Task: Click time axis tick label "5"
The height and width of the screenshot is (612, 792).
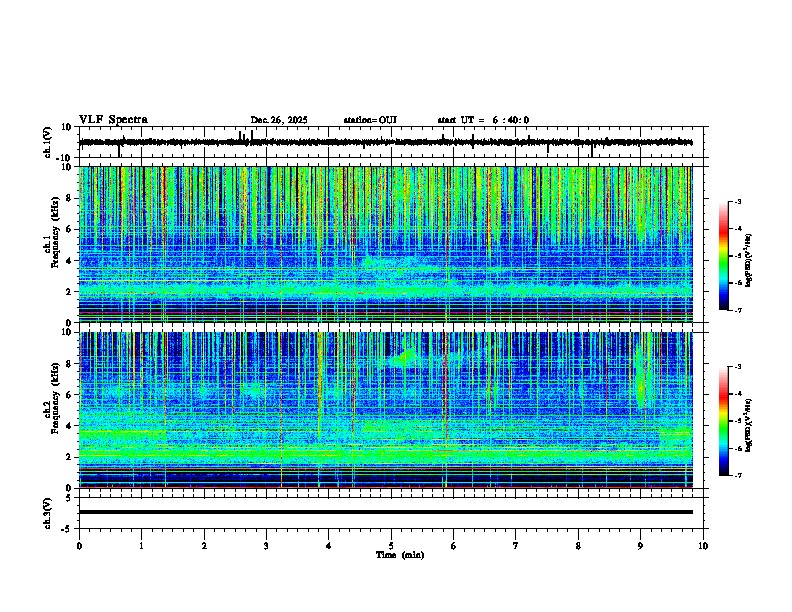Action: click(x=391, y=546)
